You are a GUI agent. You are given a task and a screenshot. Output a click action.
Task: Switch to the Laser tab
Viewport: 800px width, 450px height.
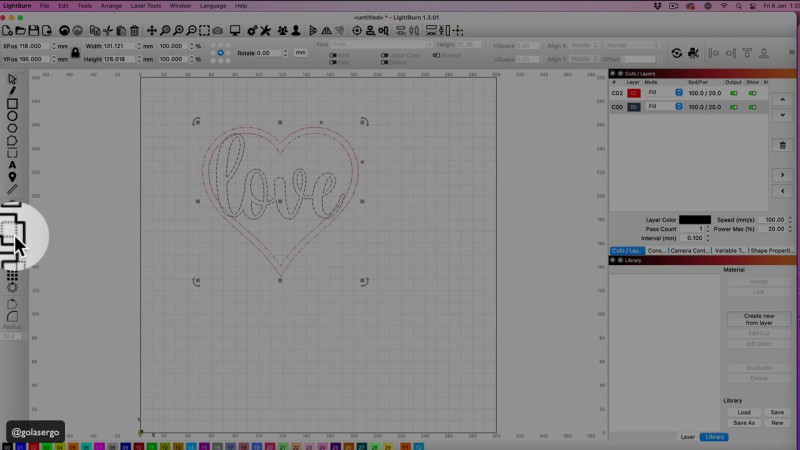[687, 437]
